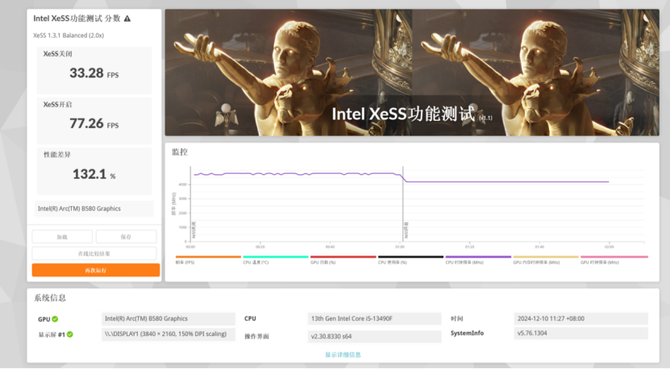Click the 13th Gen Intel Core i5-13490F field
Screen dimensions: 670x369
(374, 319)
